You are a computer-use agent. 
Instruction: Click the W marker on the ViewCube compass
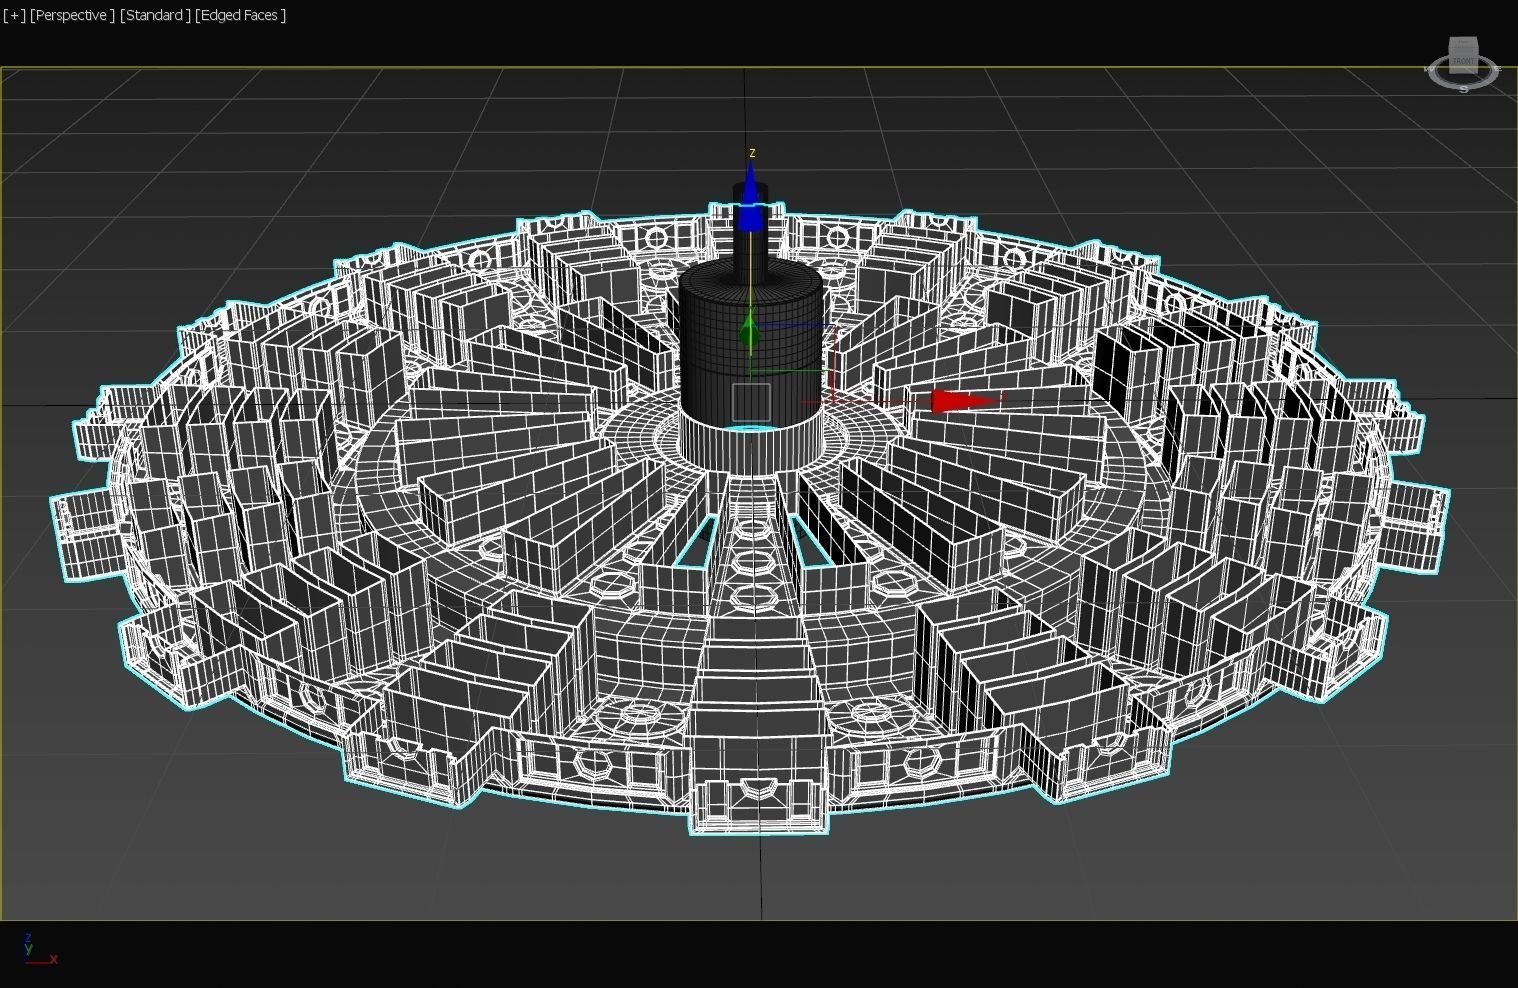pos(1429,68)
